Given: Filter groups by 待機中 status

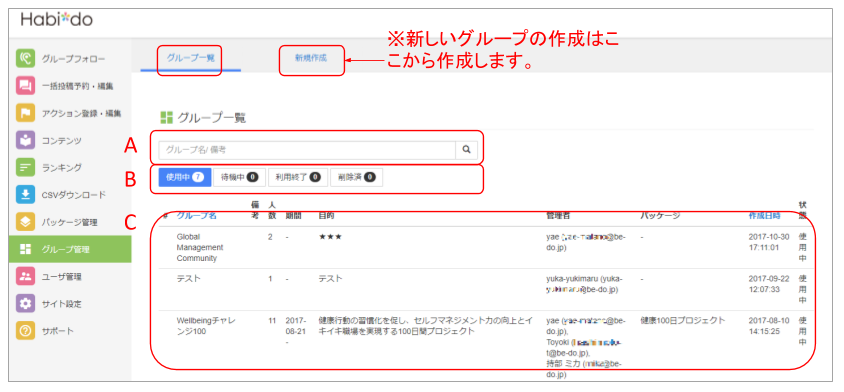Looking at the screenshot, I should tap(239, 177).
